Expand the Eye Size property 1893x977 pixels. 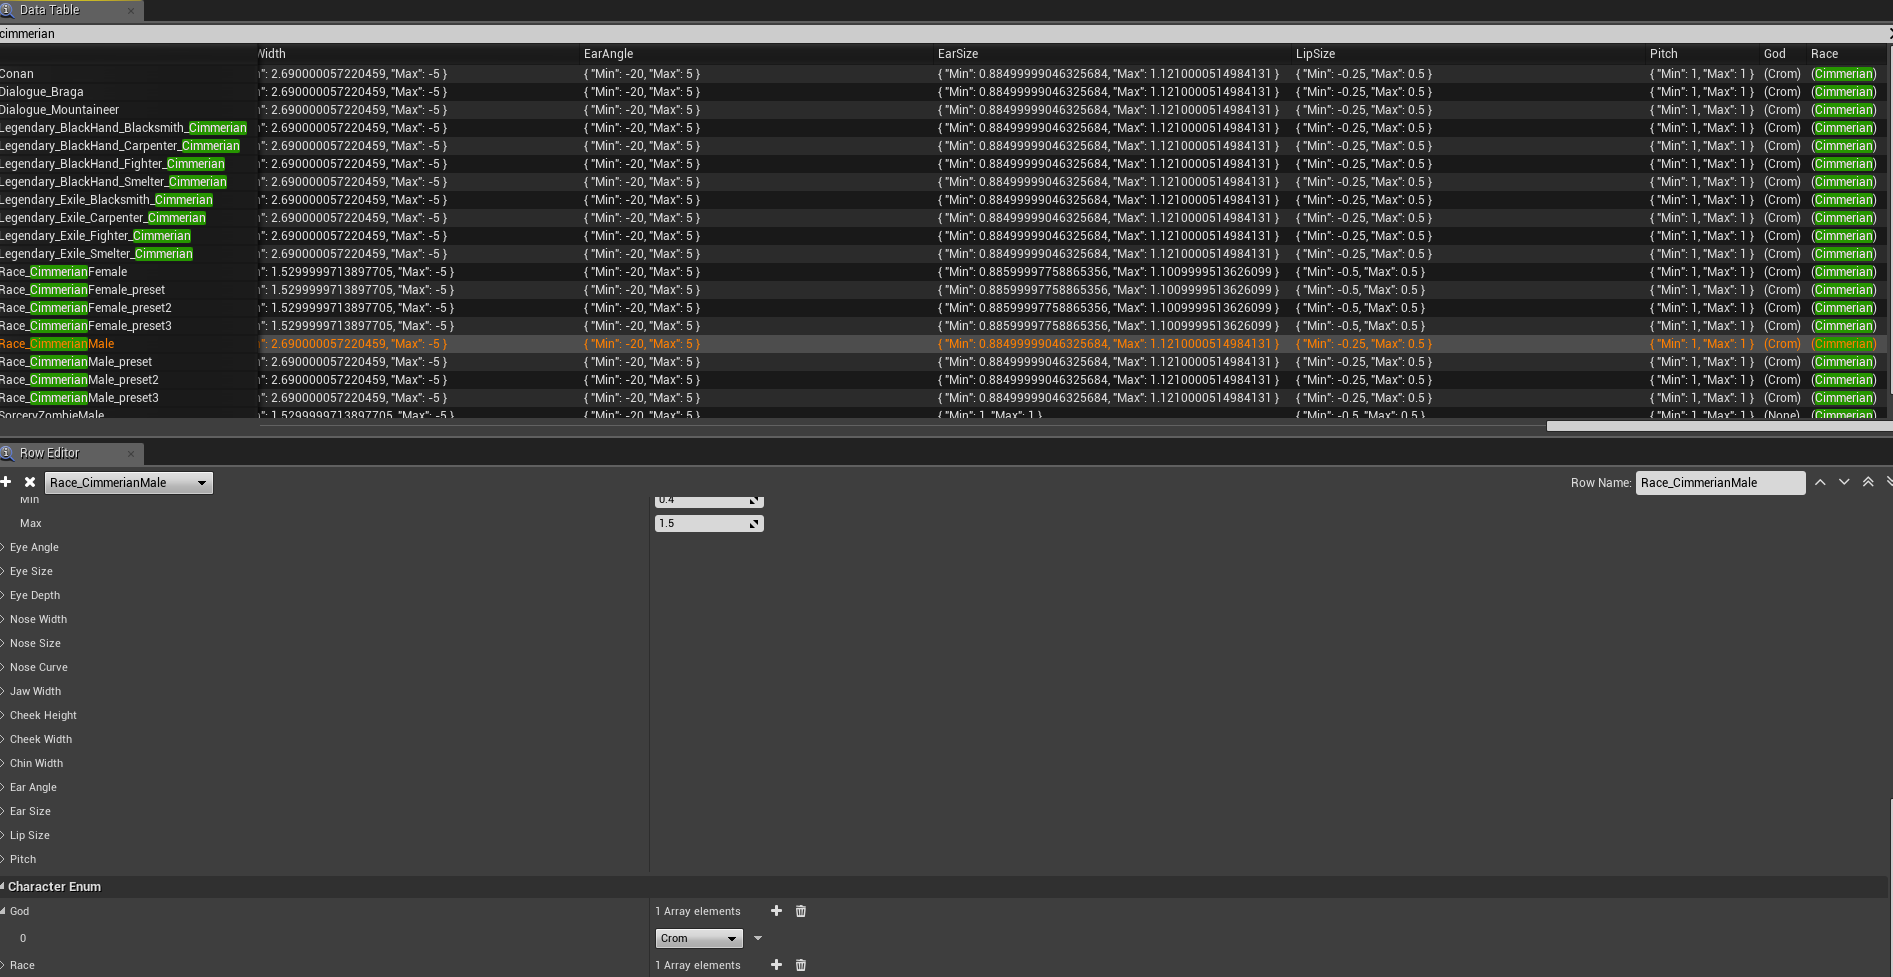[3, 571]
